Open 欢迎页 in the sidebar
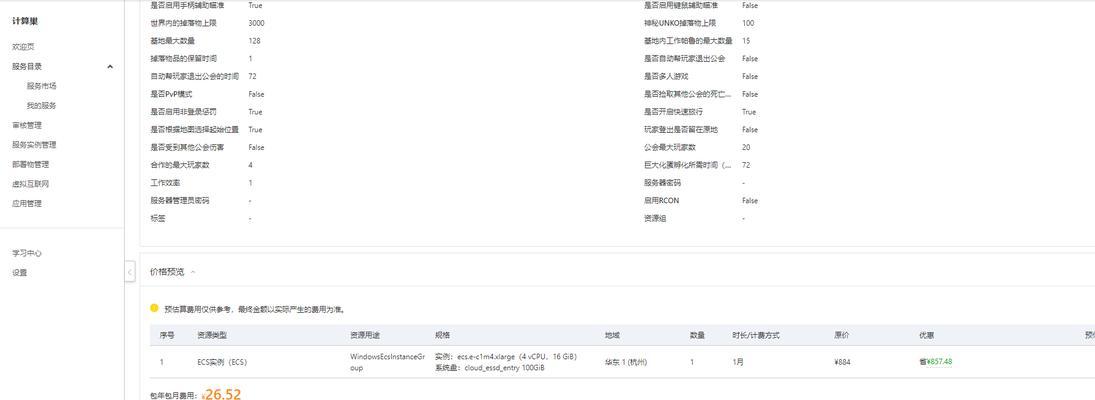1095x400 pixels. click(24, 47)
